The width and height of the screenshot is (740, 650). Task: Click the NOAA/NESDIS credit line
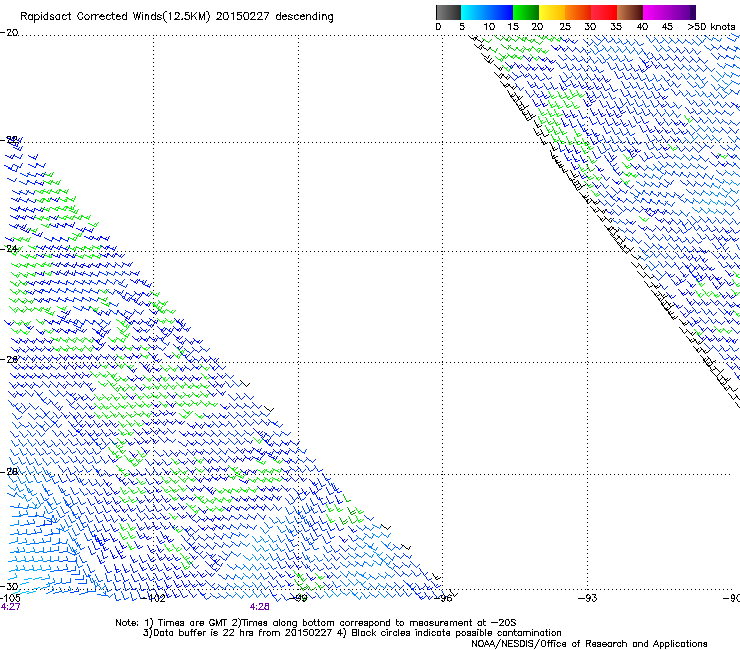click(x=589, y=644)
